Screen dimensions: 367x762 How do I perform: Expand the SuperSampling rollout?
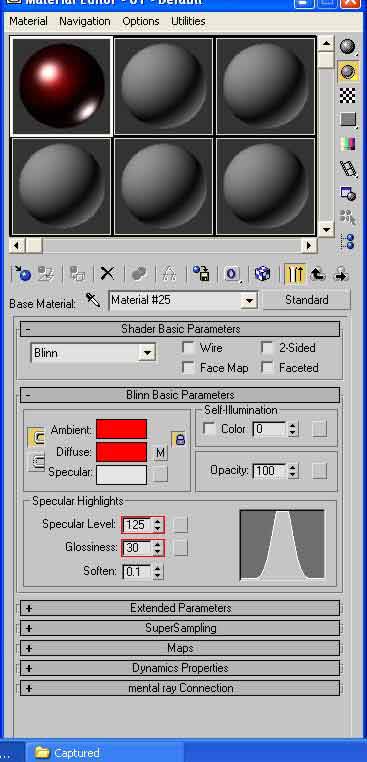click(x=180, y=628)
